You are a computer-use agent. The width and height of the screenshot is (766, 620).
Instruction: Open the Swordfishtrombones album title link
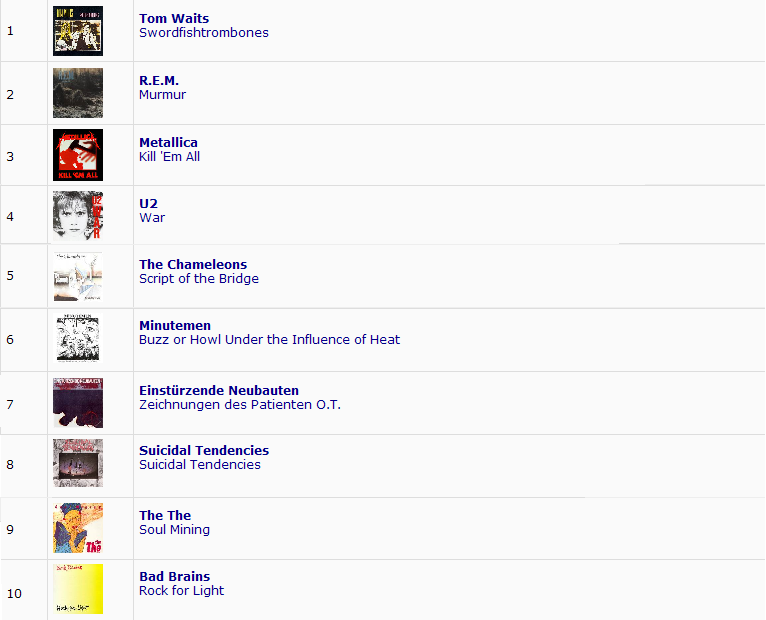(204, 33)
